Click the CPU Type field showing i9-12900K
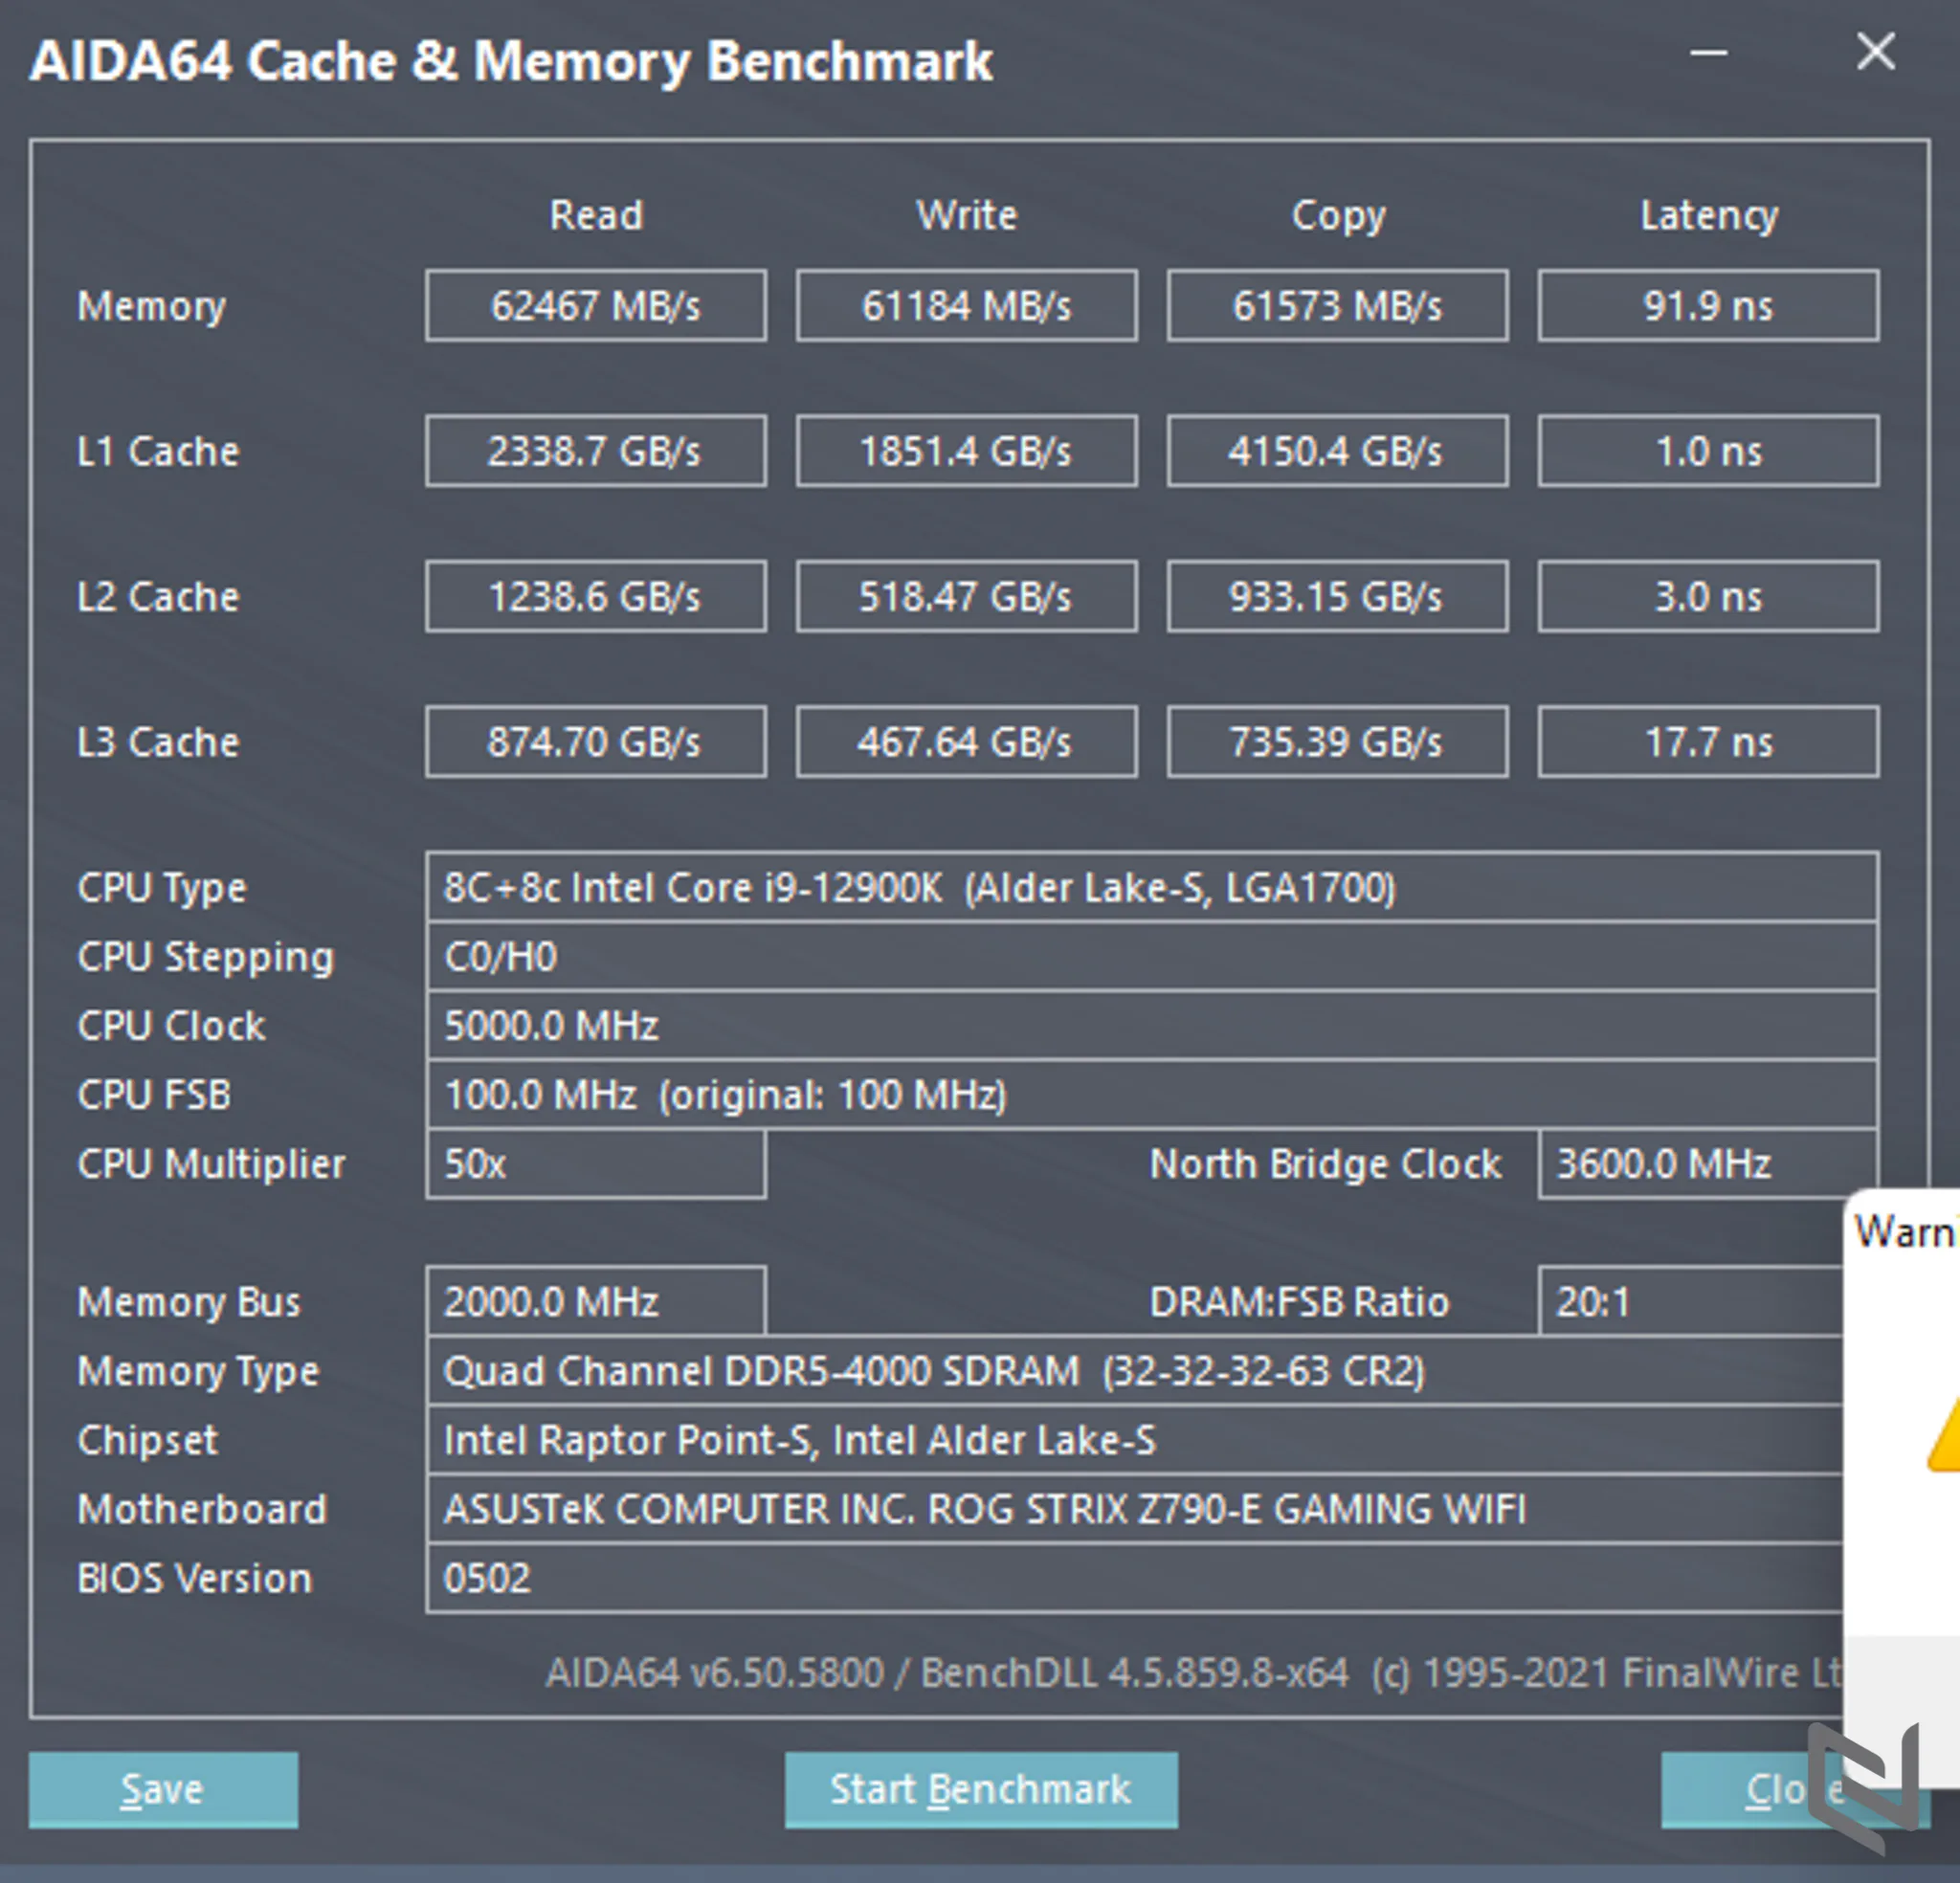 tap(1152, 887)
